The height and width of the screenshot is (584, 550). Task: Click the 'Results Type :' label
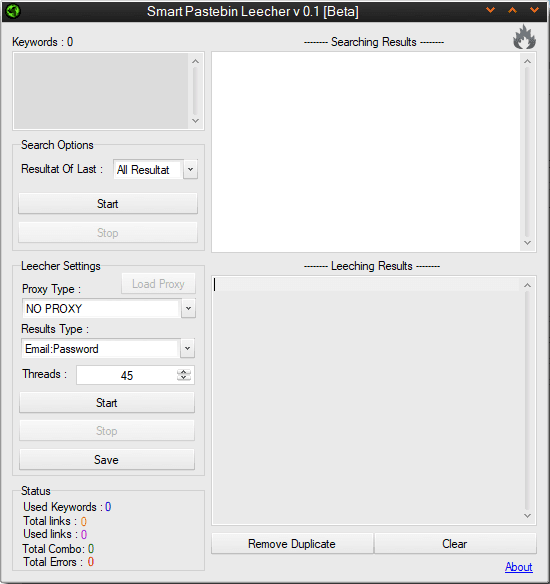(x=55, y=329)
